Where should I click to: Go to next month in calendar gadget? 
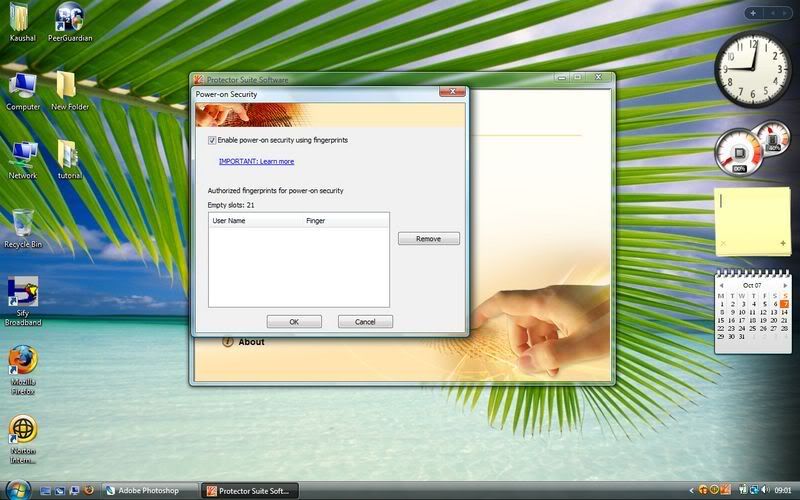tap(785, 285)
